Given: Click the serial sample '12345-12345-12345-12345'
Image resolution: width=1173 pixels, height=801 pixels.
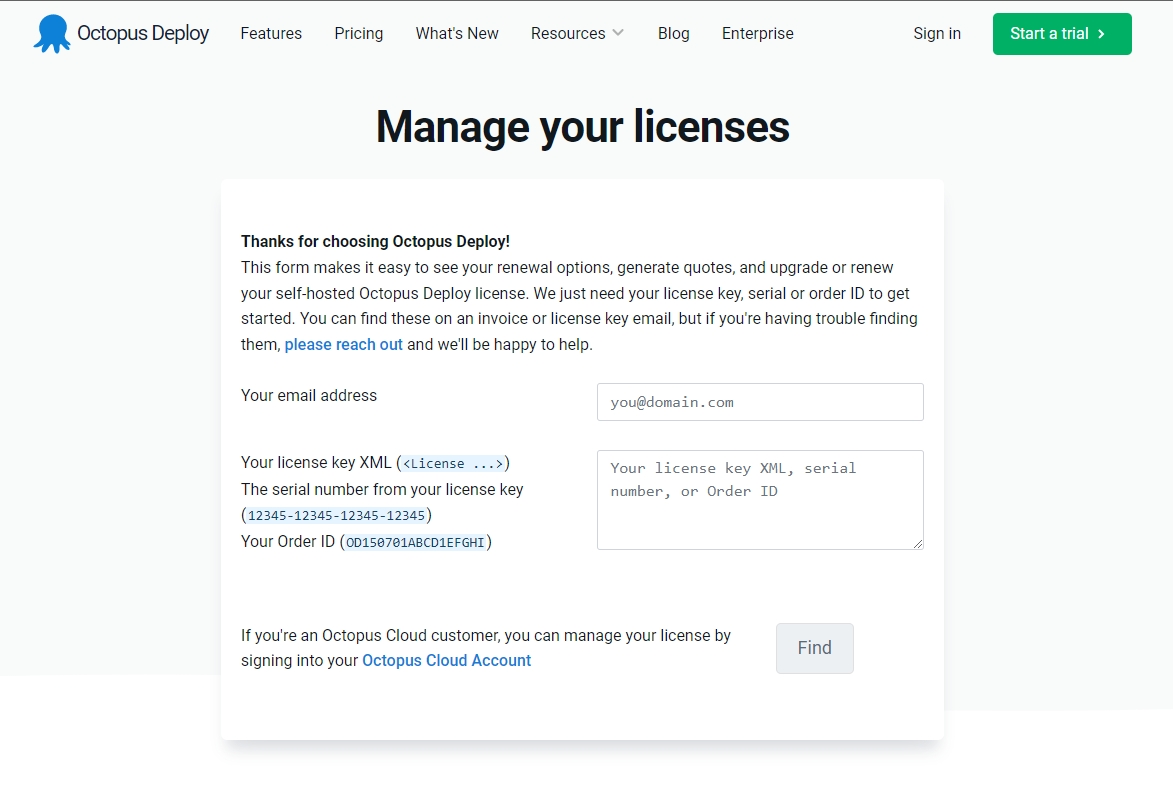Looking at the screenshot, I should pyautogui.click(x=337, y=515).
